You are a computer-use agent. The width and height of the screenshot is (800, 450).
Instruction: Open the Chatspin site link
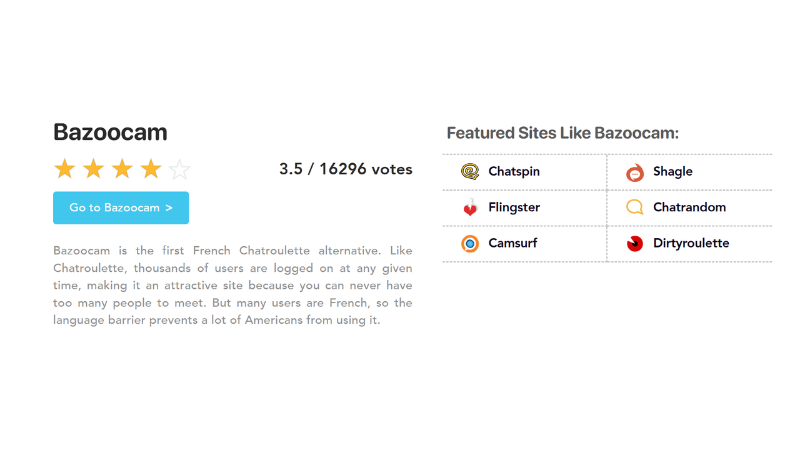pos(514,172)
